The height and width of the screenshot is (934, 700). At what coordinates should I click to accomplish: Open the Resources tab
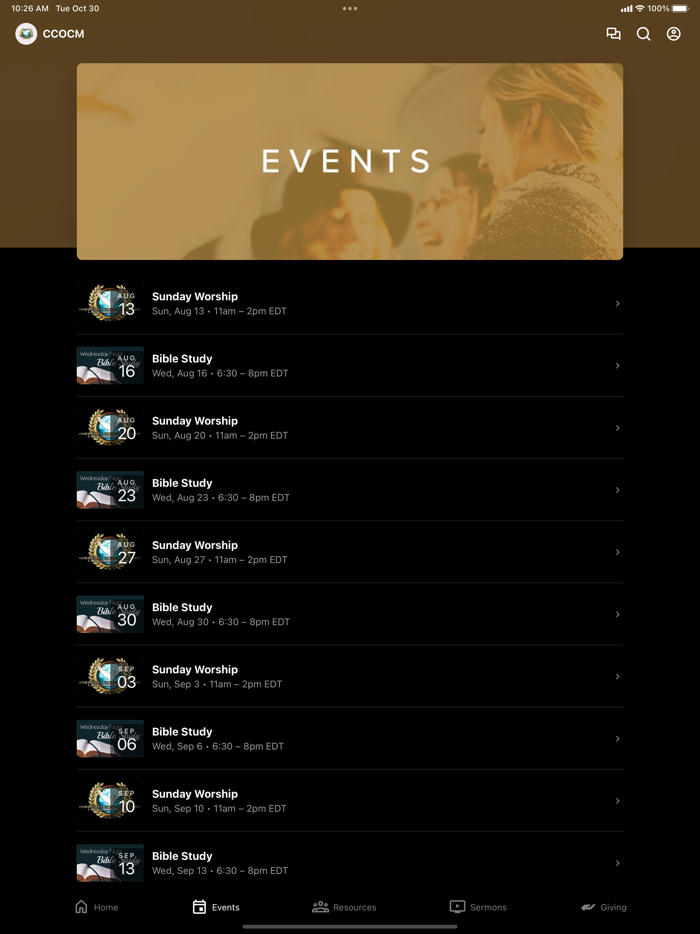pyautogui.click(x=344, y=907)
